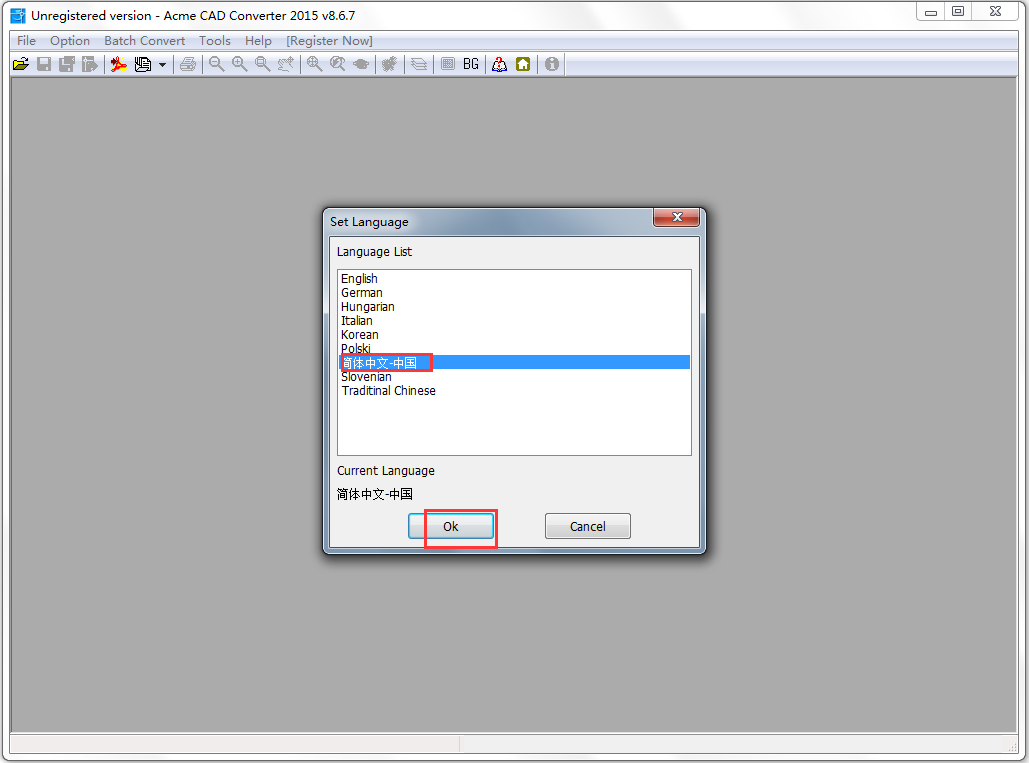Cancel the Set Language dialog

click(x=587, y=526)
